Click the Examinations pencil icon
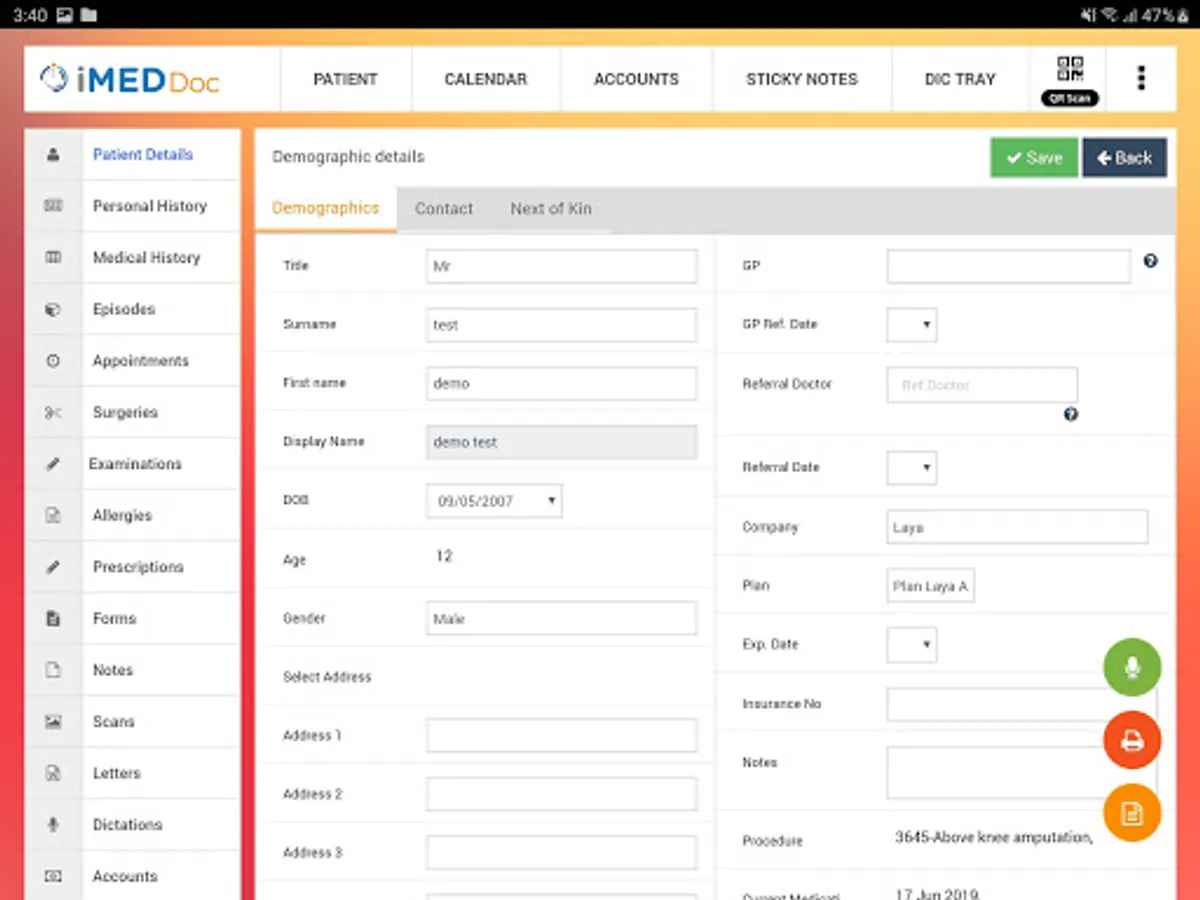Viewport: 1200px width, 900px height. pyautogui.click(x=53, y=464)
